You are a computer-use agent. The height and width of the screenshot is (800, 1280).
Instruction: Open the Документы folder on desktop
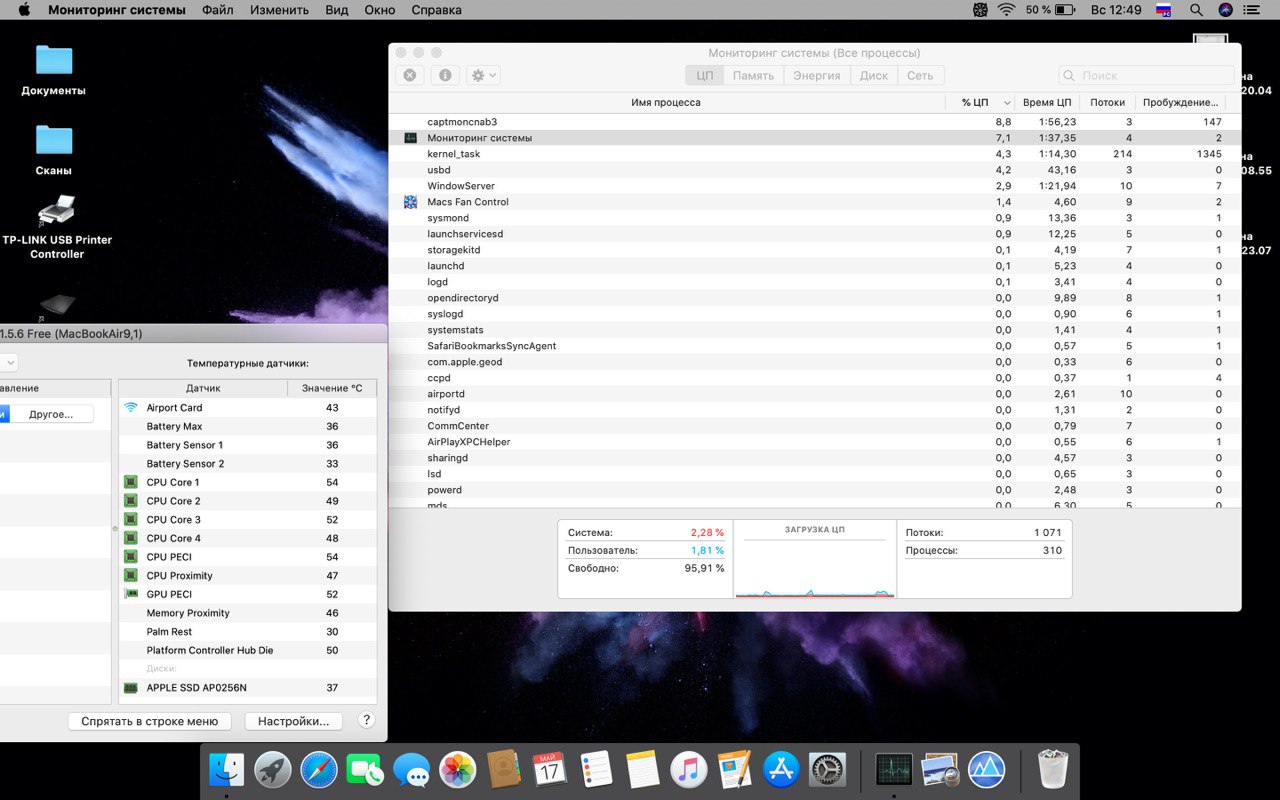(x=54, y=60)
